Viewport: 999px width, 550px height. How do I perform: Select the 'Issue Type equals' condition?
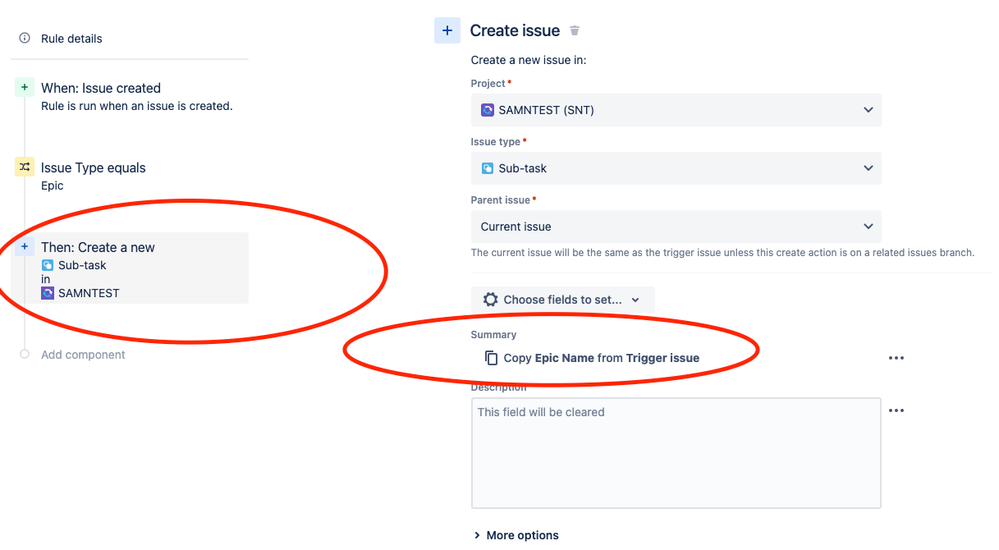93,168
